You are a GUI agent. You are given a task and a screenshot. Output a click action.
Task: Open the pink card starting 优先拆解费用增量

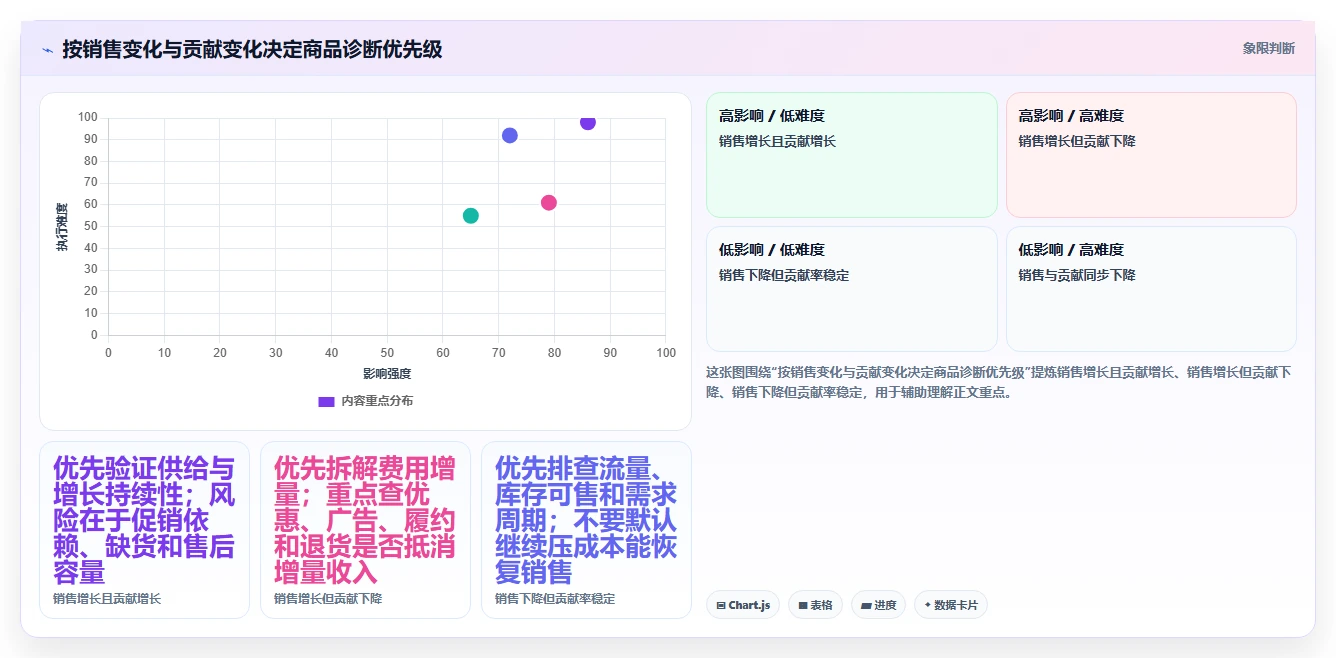coord(365,530)
